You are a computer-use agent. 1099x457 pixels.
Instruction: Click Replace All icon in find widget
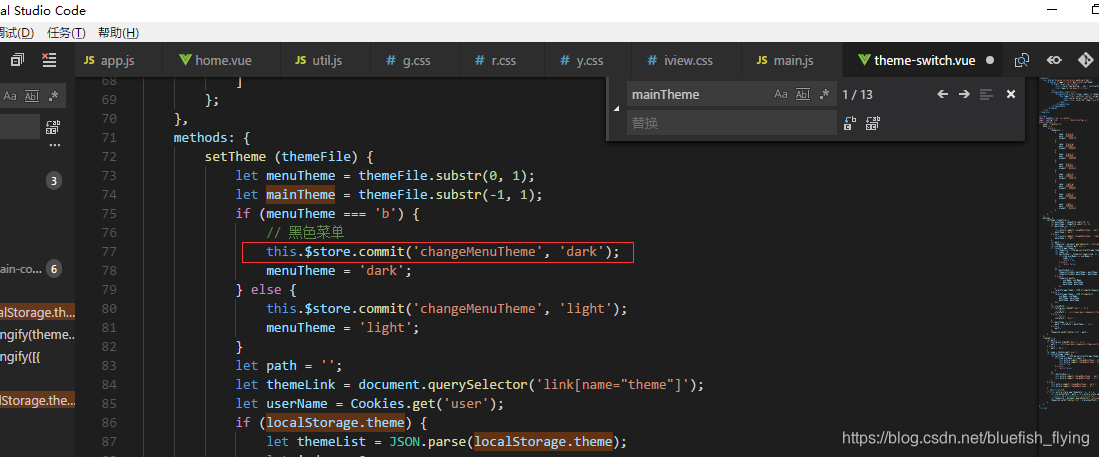873,123
